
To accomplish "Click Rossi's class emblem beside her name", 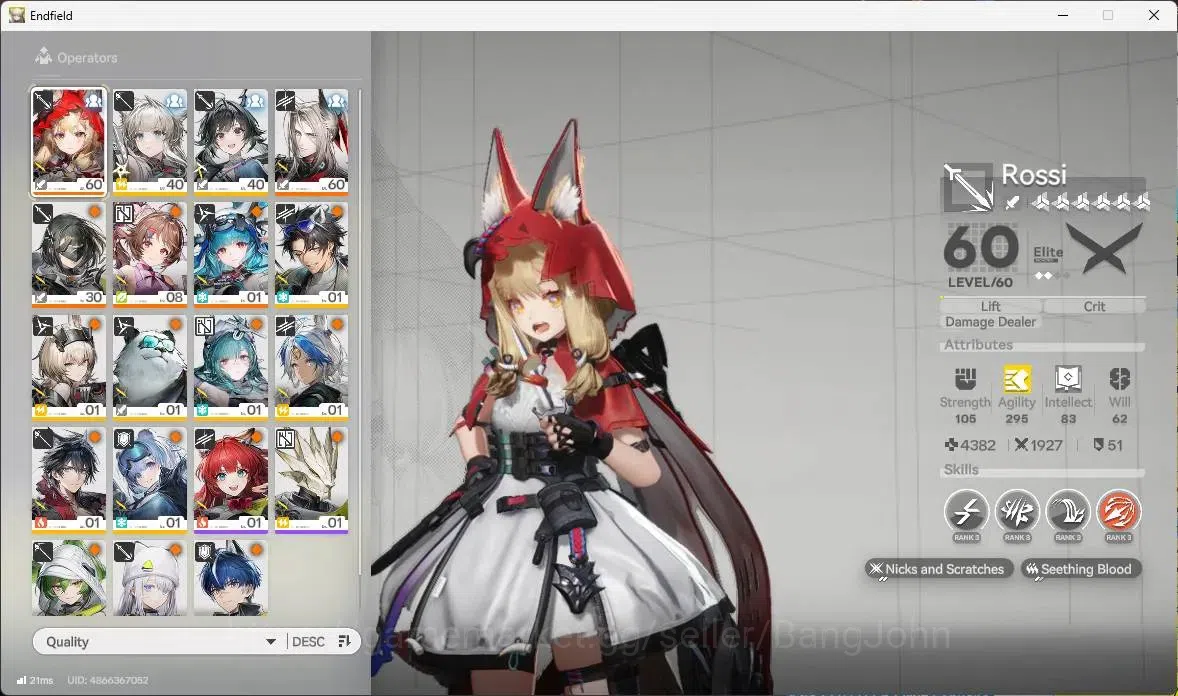I will click(968, 186).
